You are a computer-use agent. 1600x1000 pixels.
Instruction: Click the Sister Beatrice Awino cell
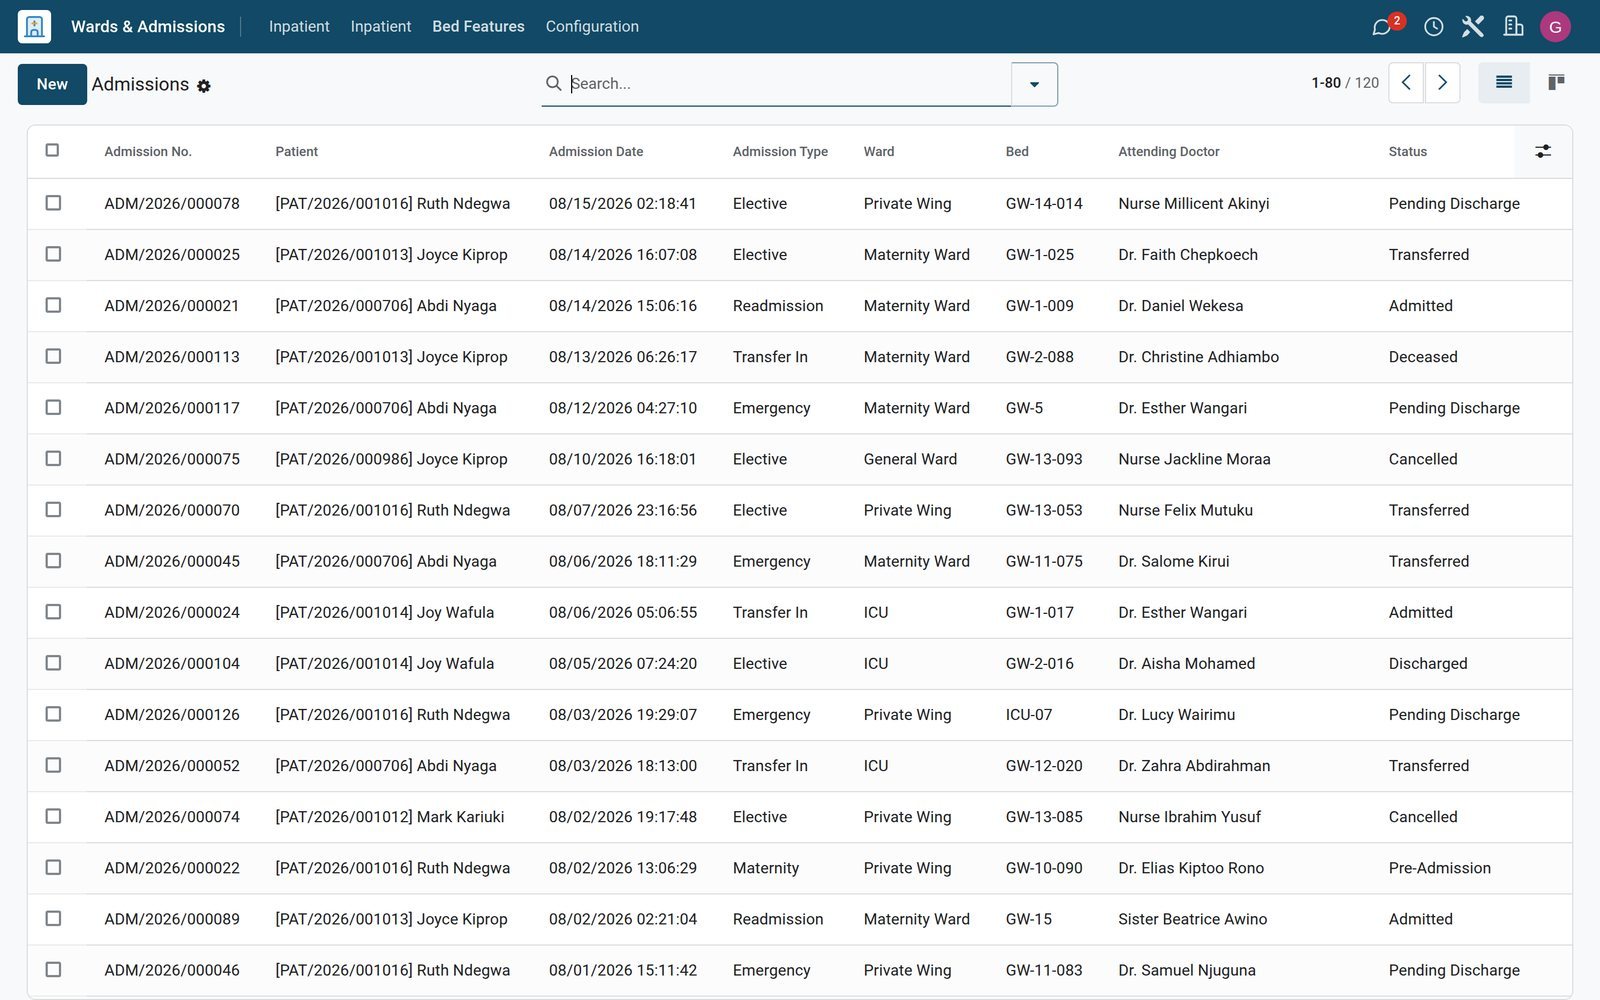point(1192,920)
